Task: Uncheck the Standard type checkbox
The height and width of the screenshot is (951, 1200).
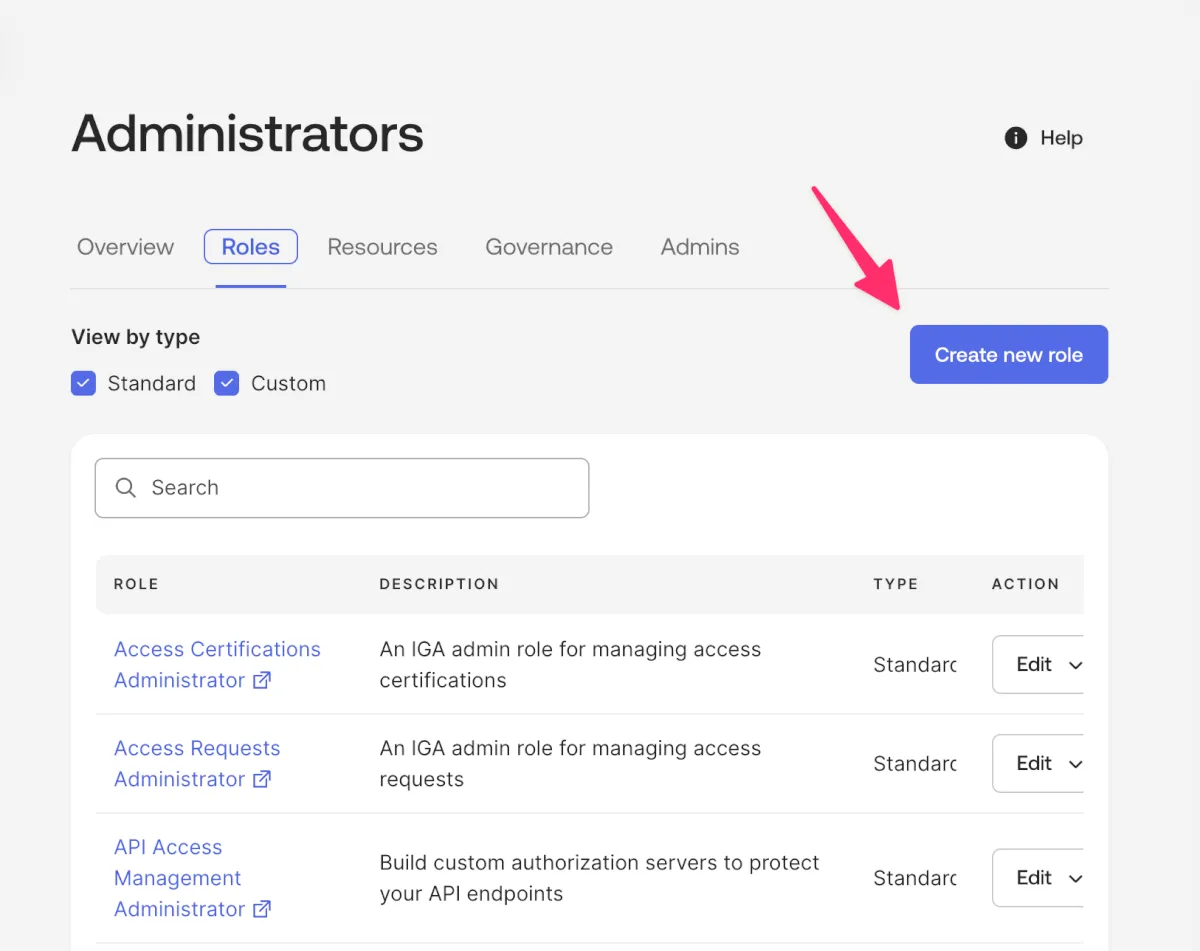Action: point(83,384)
